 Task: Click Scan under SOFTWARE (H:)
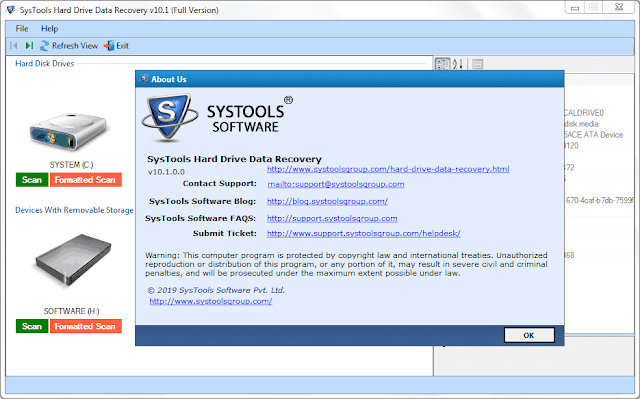coord(32,326)
